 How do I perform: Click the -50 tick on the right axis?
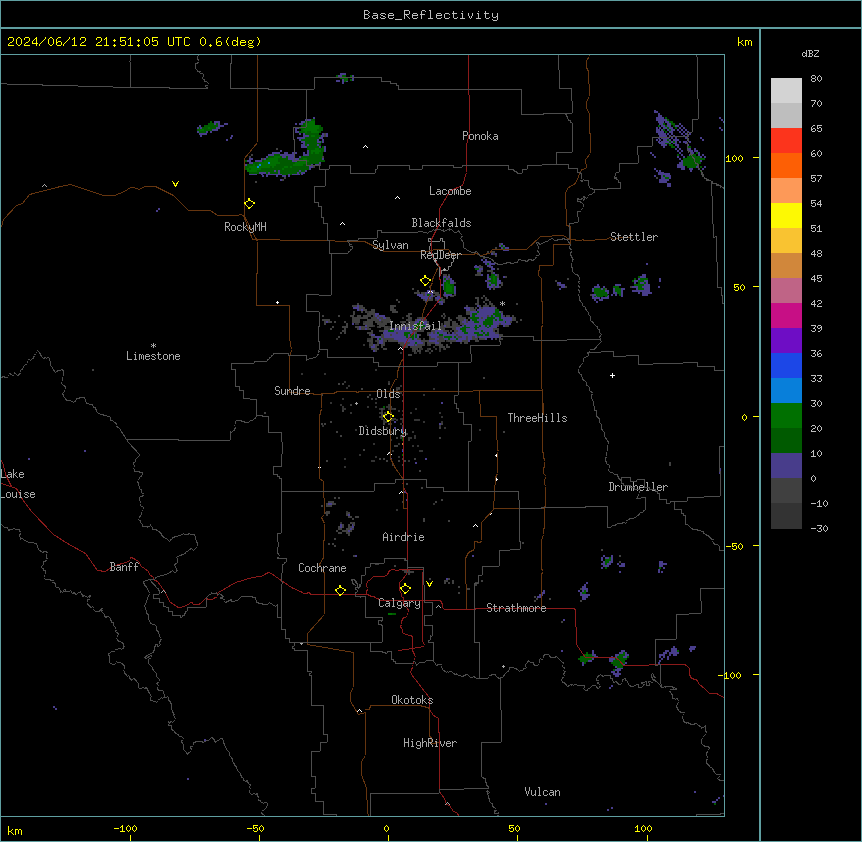tap(735, 546)
